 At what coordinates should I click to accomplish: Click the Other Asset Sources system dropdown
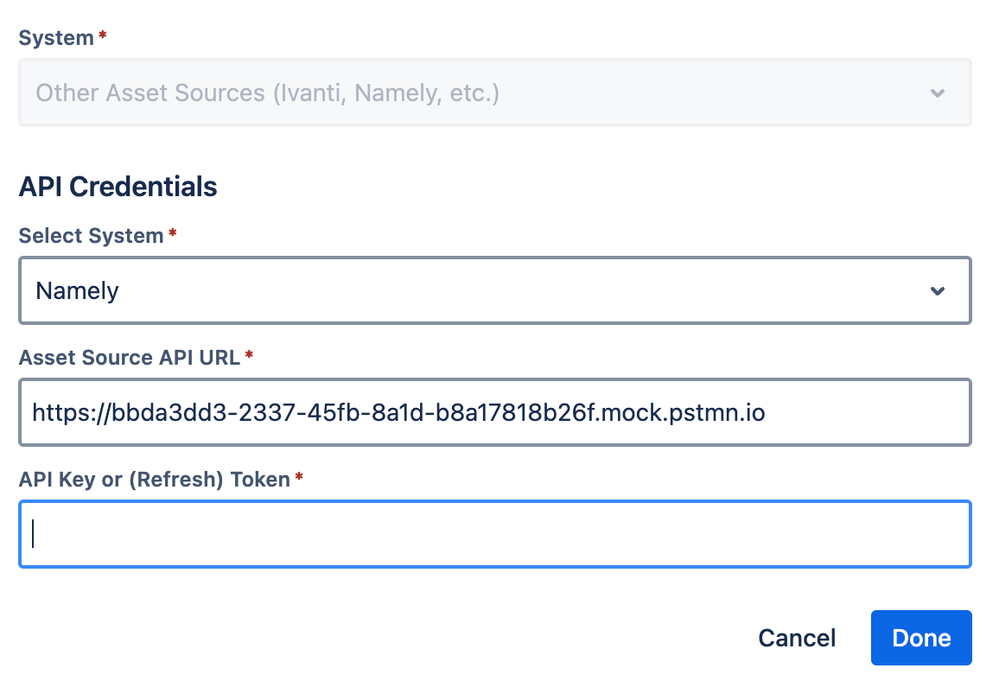[495, 93]
